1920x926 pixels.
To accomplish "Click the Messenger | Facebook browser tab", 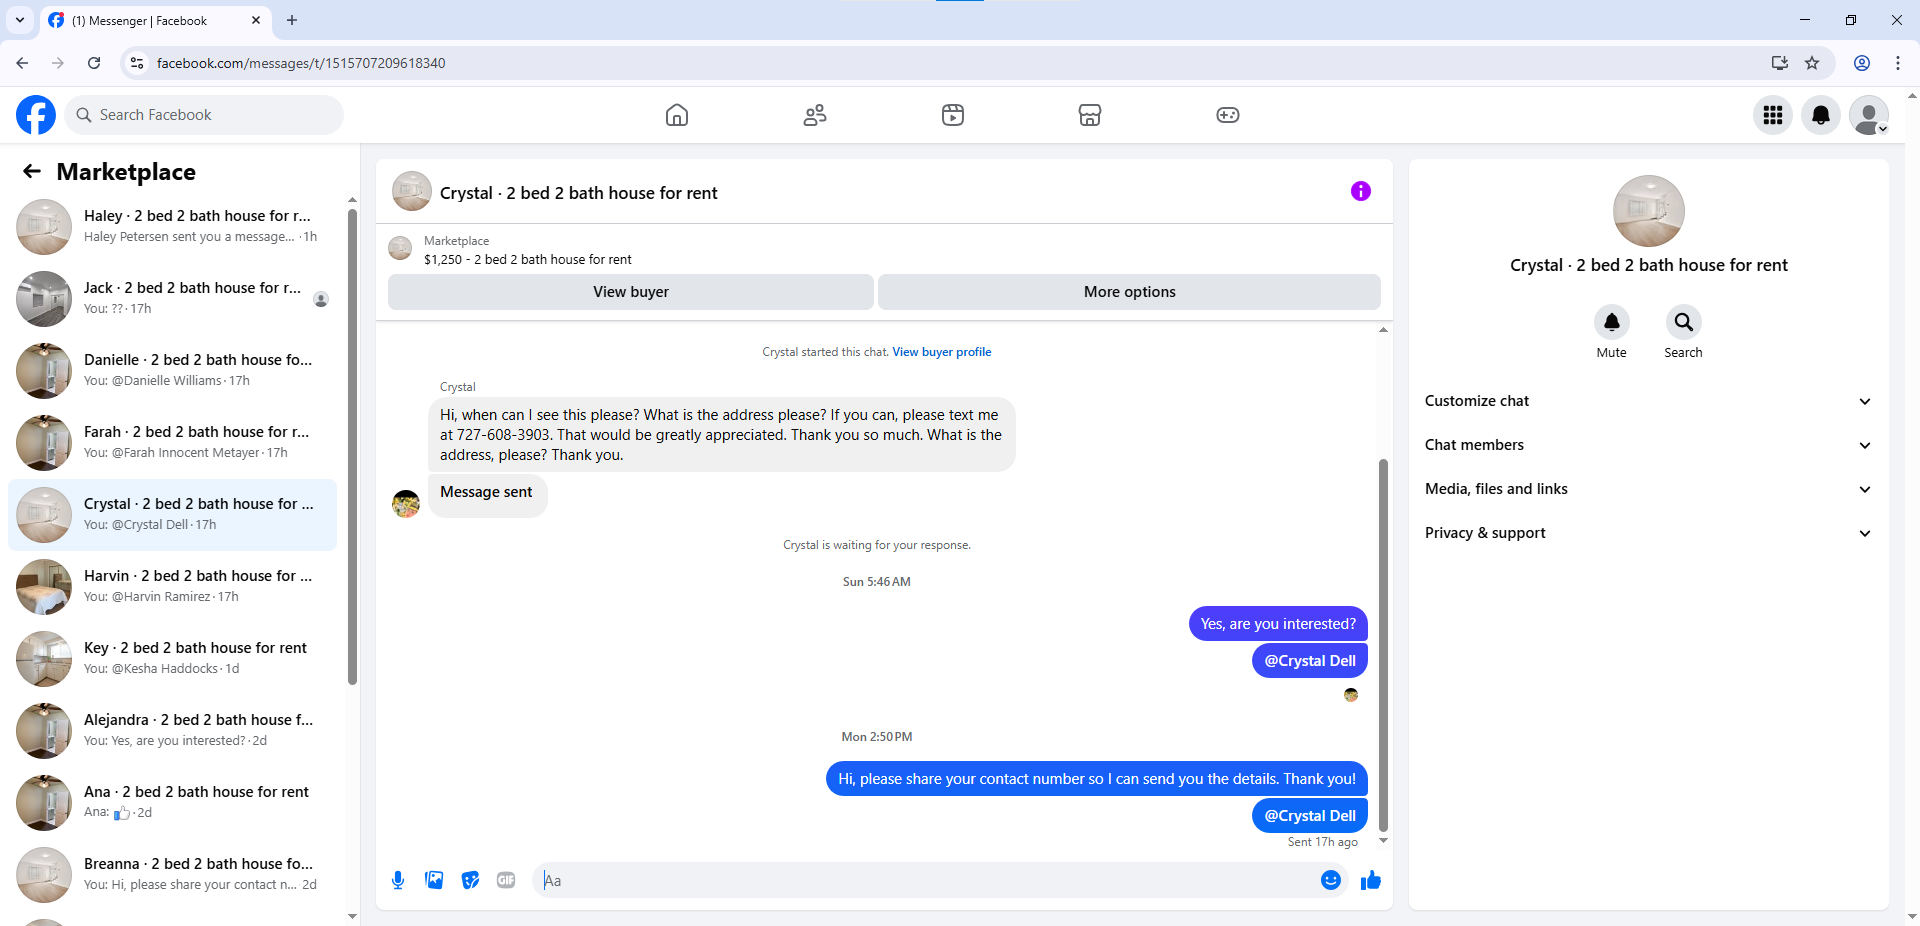I will point(155,20).
